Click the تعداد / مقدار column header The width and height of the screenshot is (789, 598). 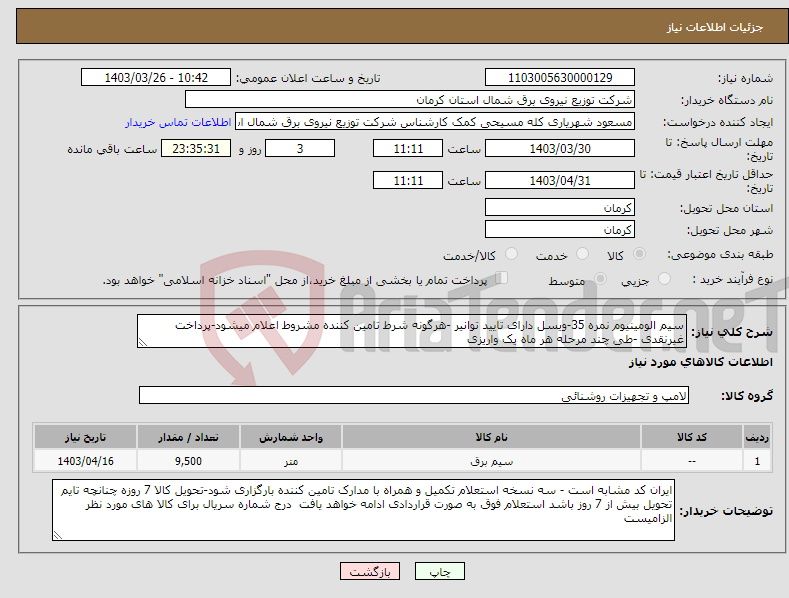(x=188, y=437)
